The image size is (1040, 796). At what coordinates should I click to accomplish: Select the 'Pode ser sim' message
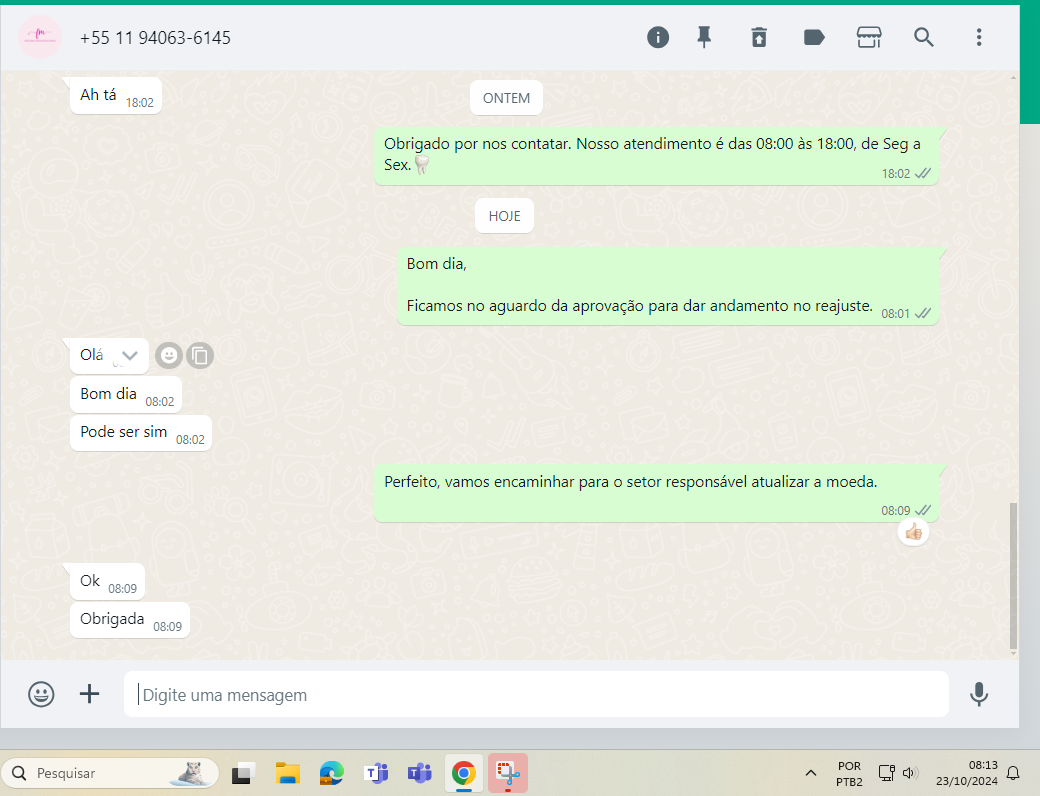point(141,432)
